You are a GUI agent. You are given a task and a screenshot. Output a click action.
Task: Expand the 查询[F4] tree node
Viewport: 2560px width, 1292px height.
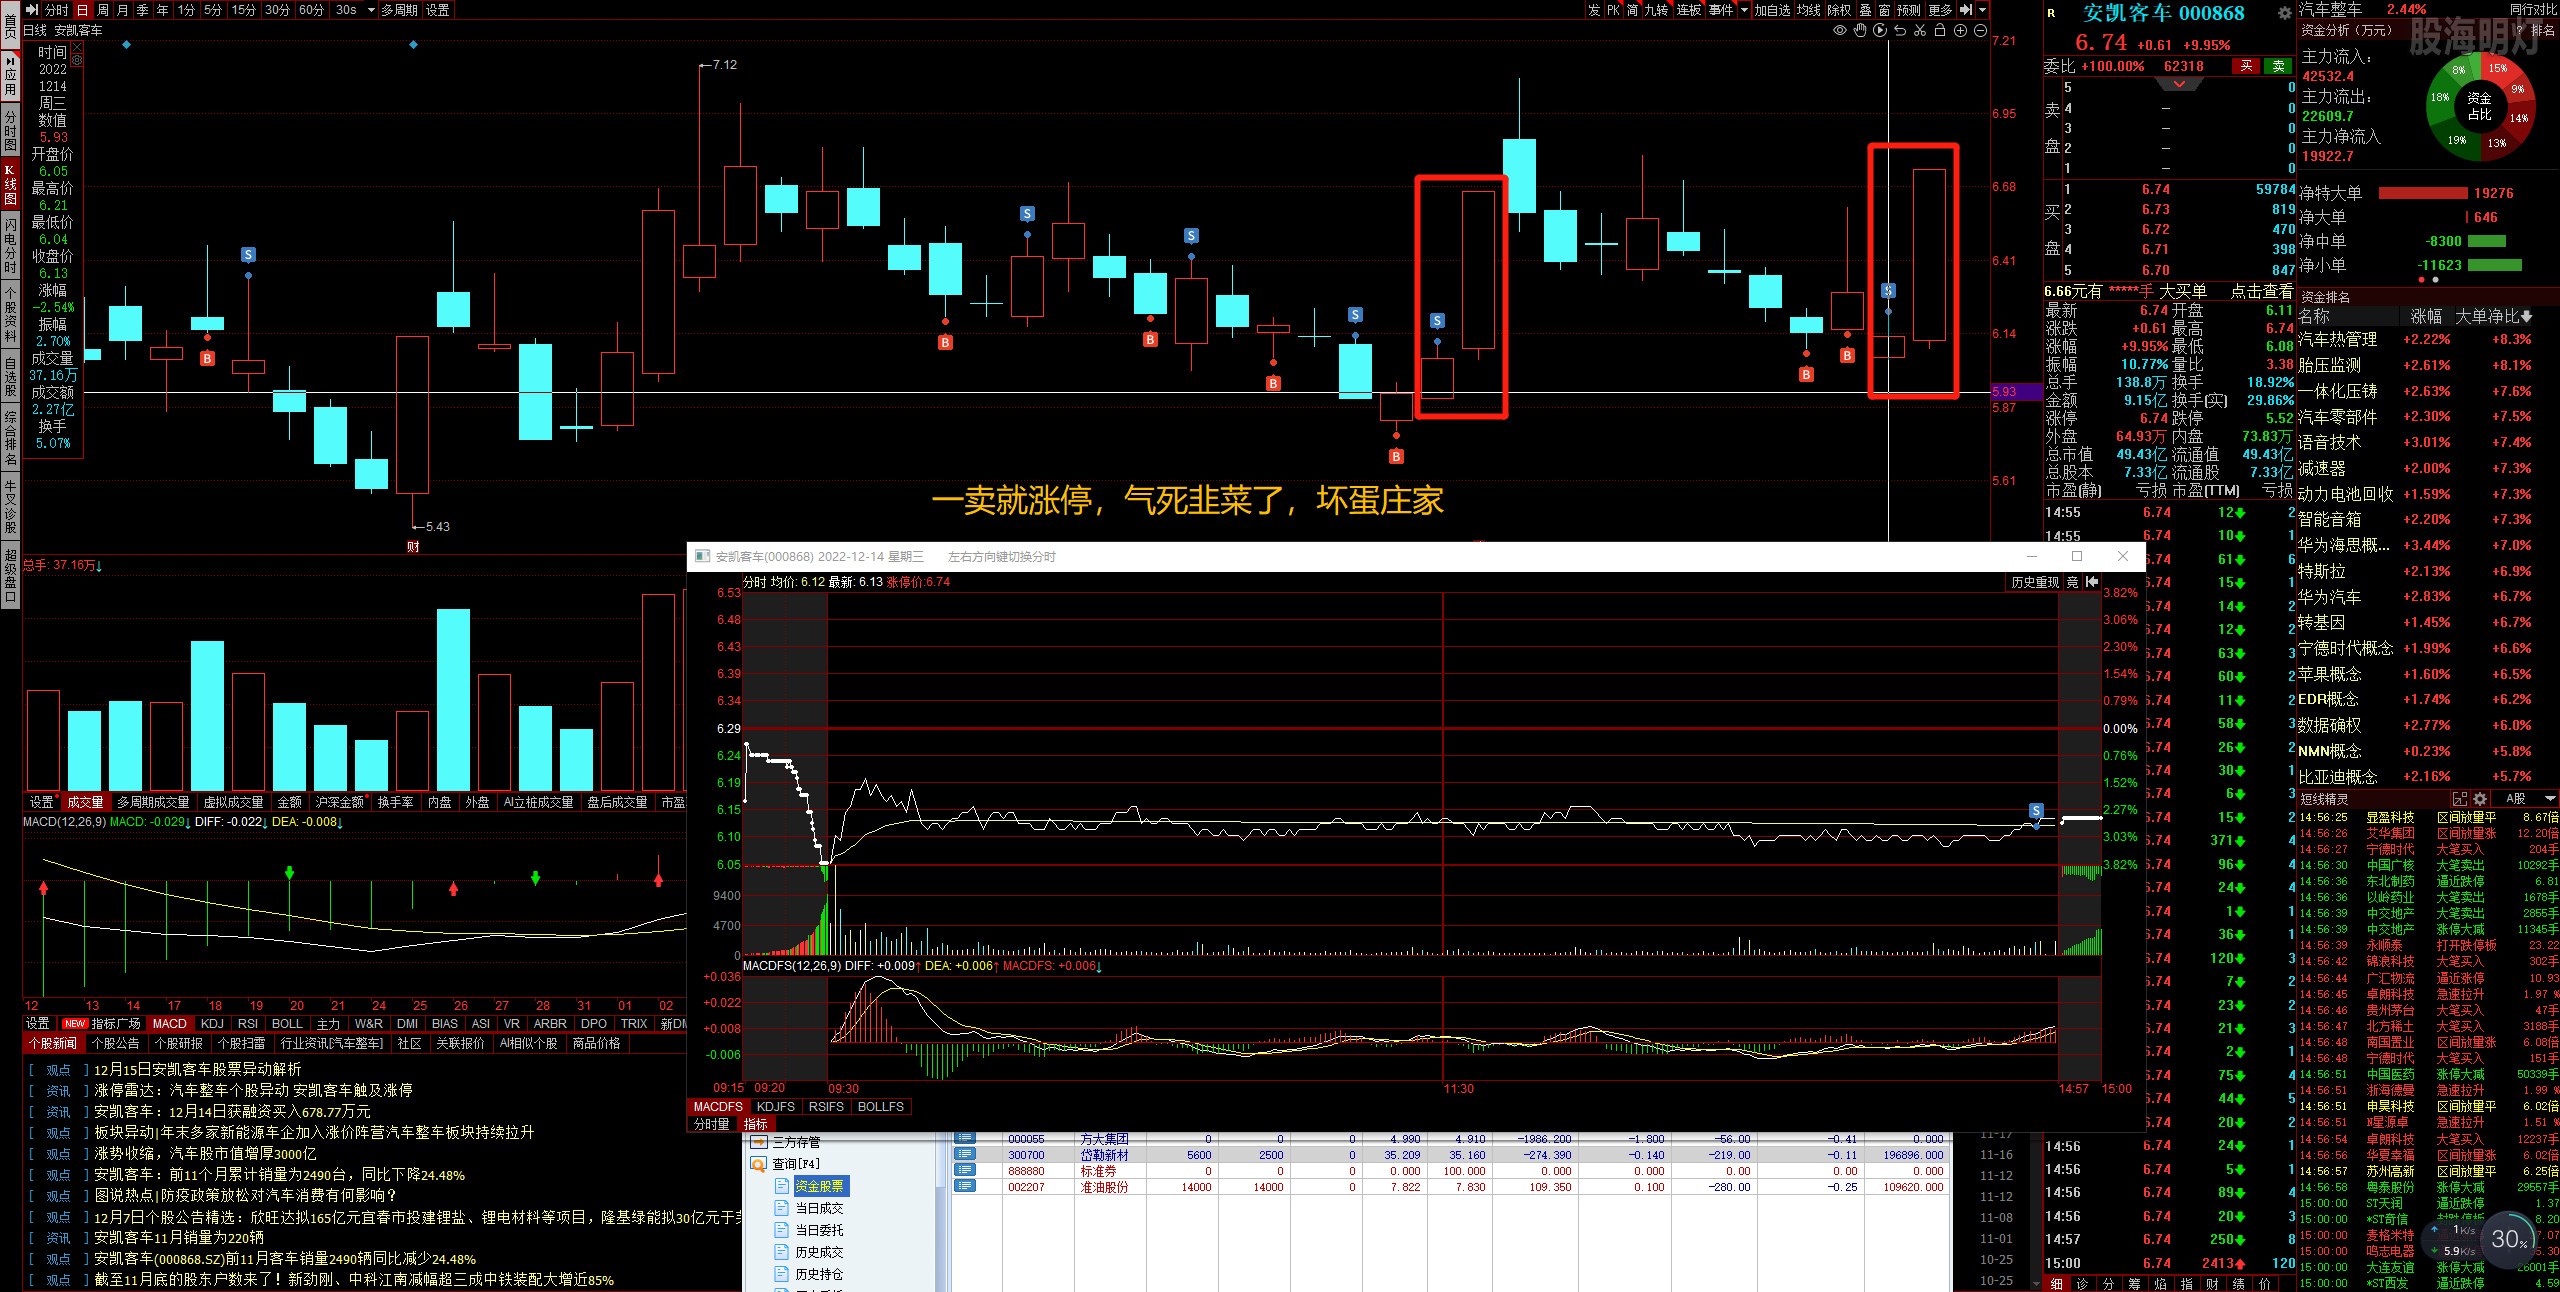click(757, 1163)
